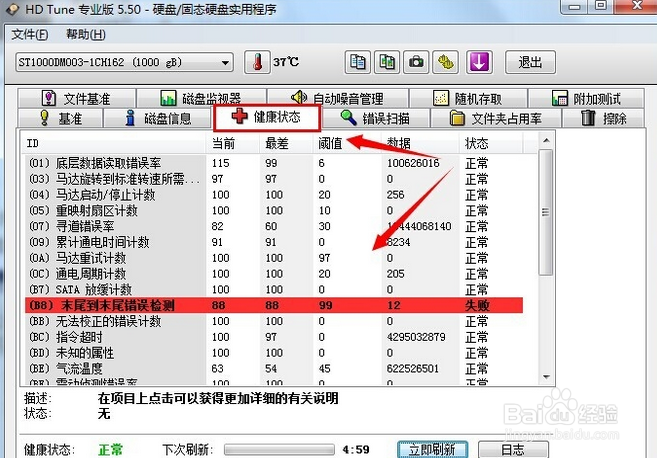Switch to the 文件夹占用率 tab
Screen dimensions: 657x458
pyautogui.click(x=496, y=118)
